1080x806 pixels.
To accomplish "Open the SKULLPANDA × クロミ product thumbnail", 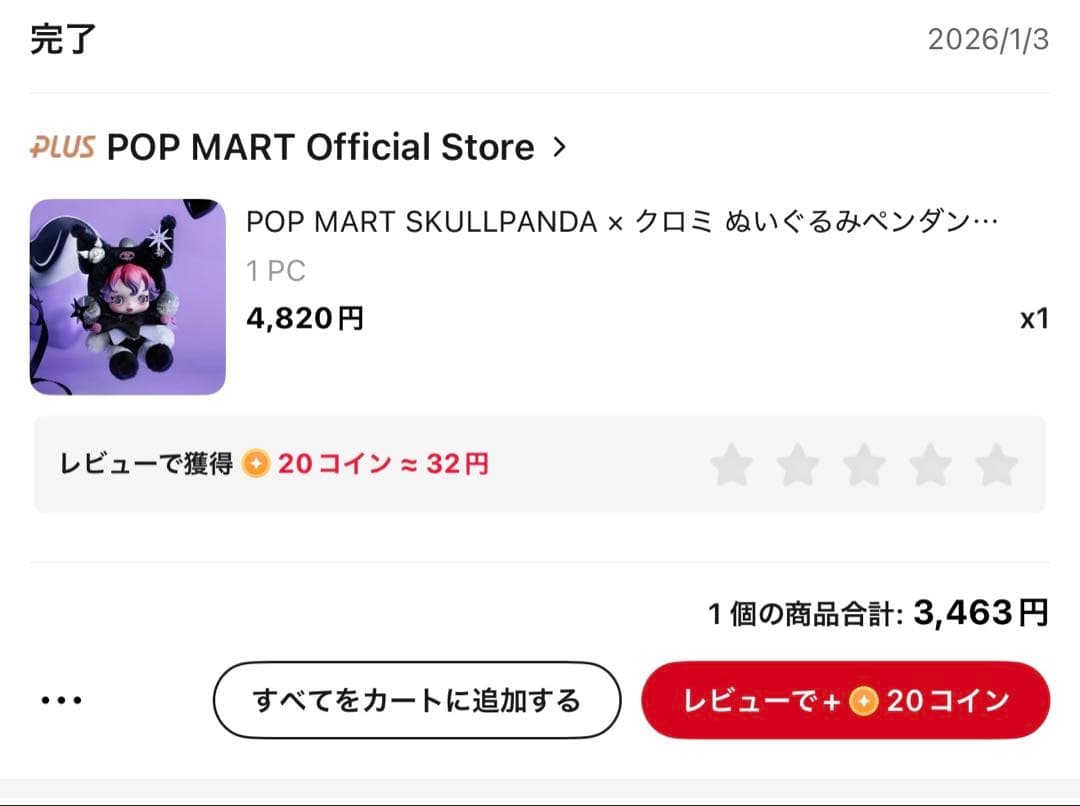I will pos(127,297).
